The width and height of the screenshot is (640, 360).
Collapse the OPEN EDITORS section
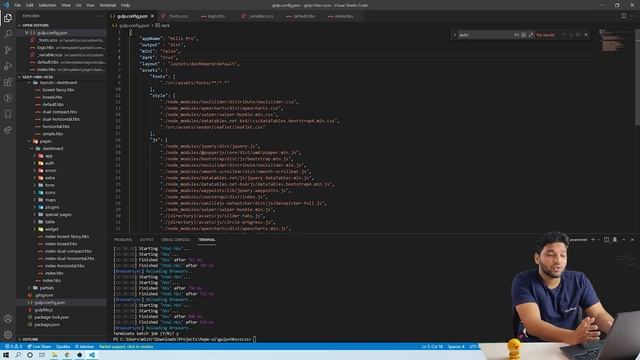click(x=36, y=25)
